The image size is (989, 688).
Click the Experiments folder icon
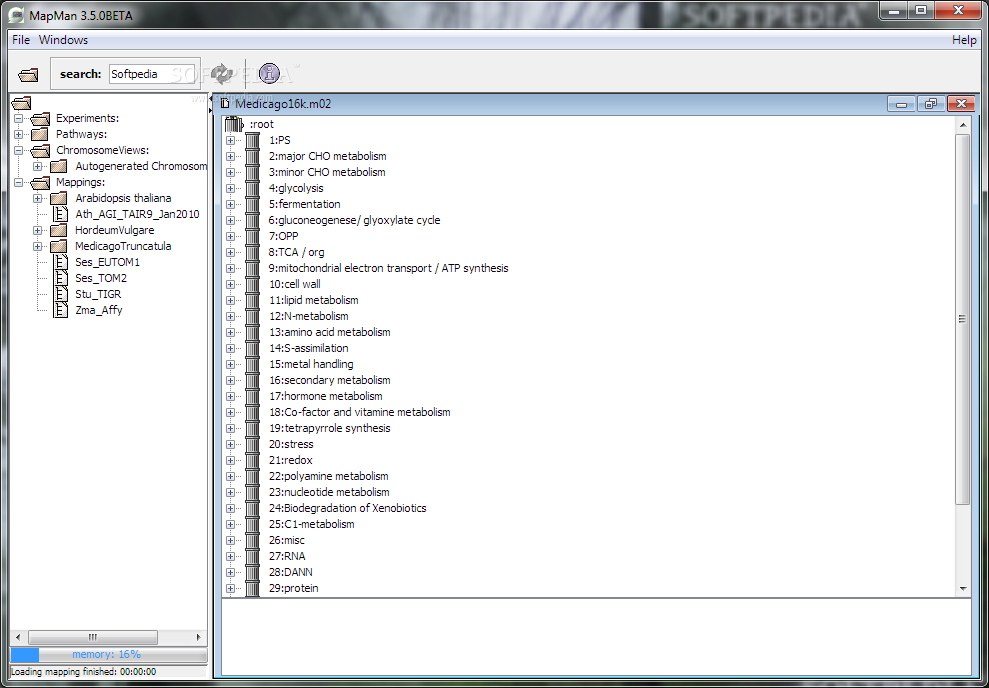pos(40,119)
